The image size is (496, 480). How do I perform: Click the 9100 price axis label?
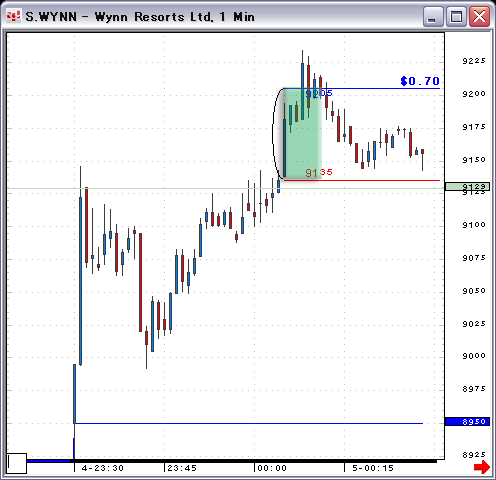(x=474, y=225)
